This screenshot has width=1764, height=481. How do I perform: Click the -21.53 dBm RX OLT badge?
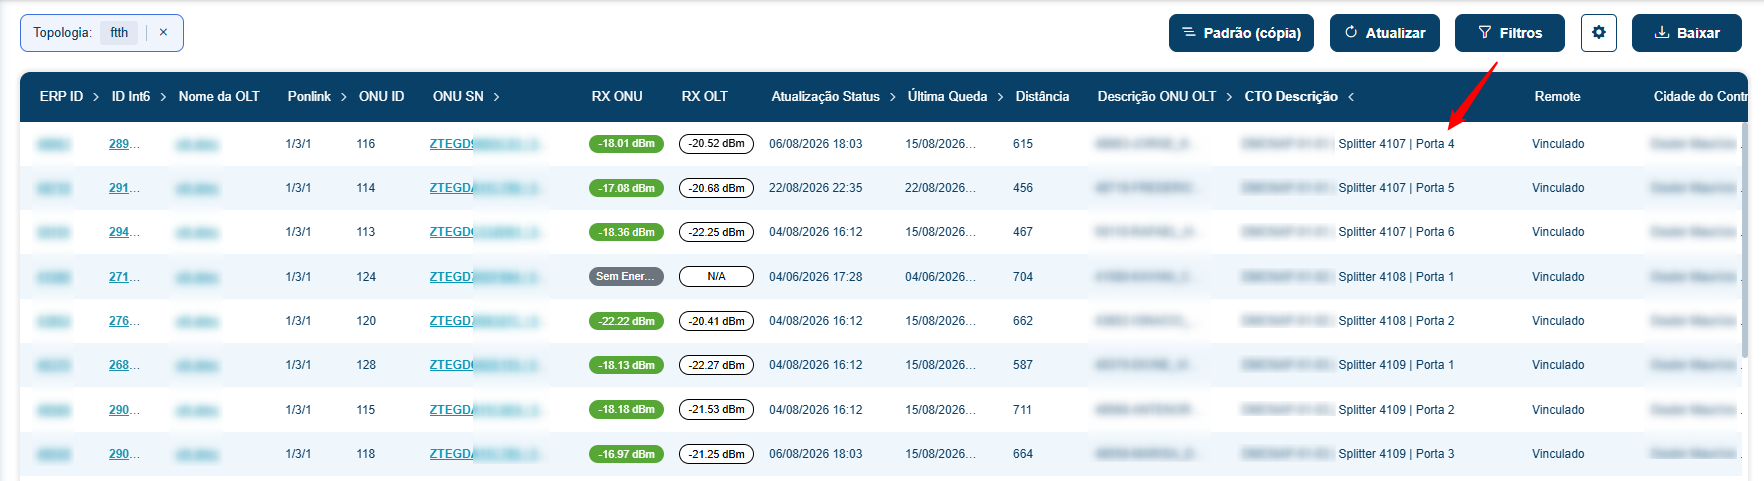pyautogui.click(x=716, y=410)
